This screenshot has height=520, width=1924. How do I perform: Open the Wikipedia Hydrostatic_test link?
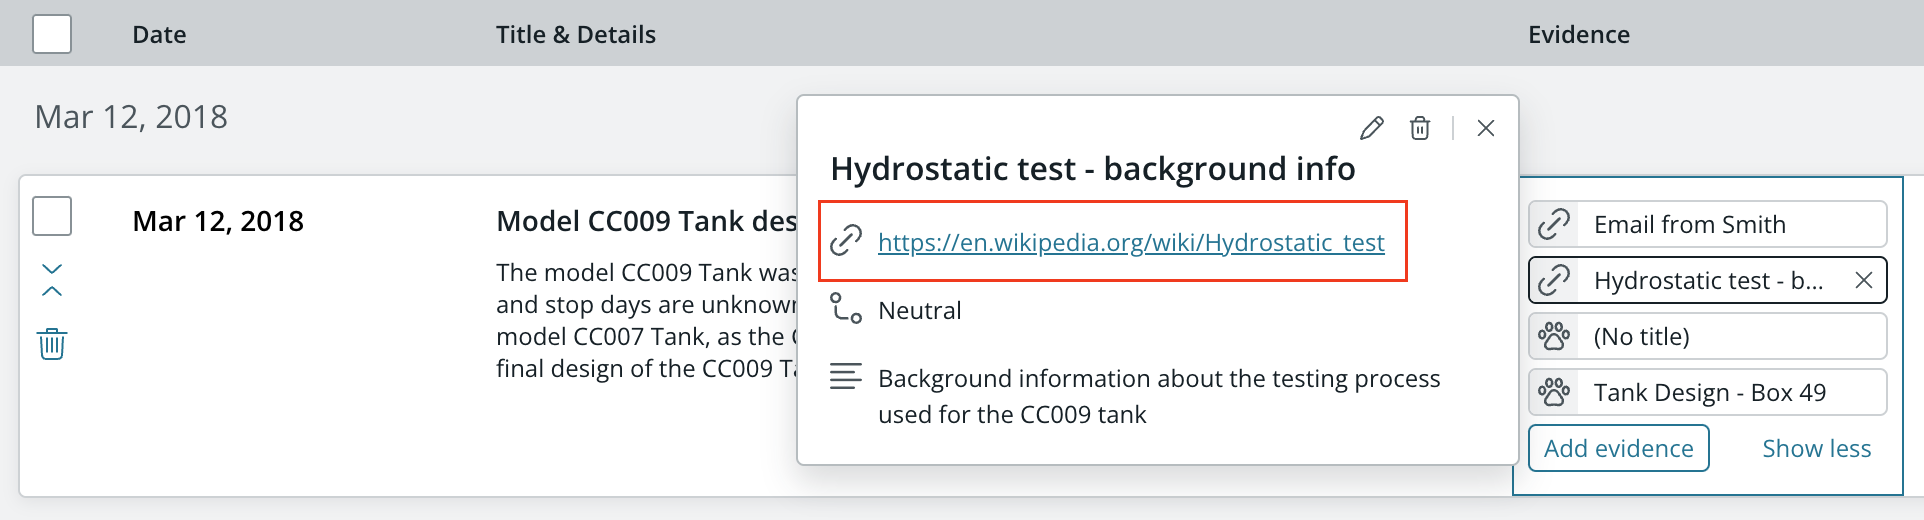1131,242
